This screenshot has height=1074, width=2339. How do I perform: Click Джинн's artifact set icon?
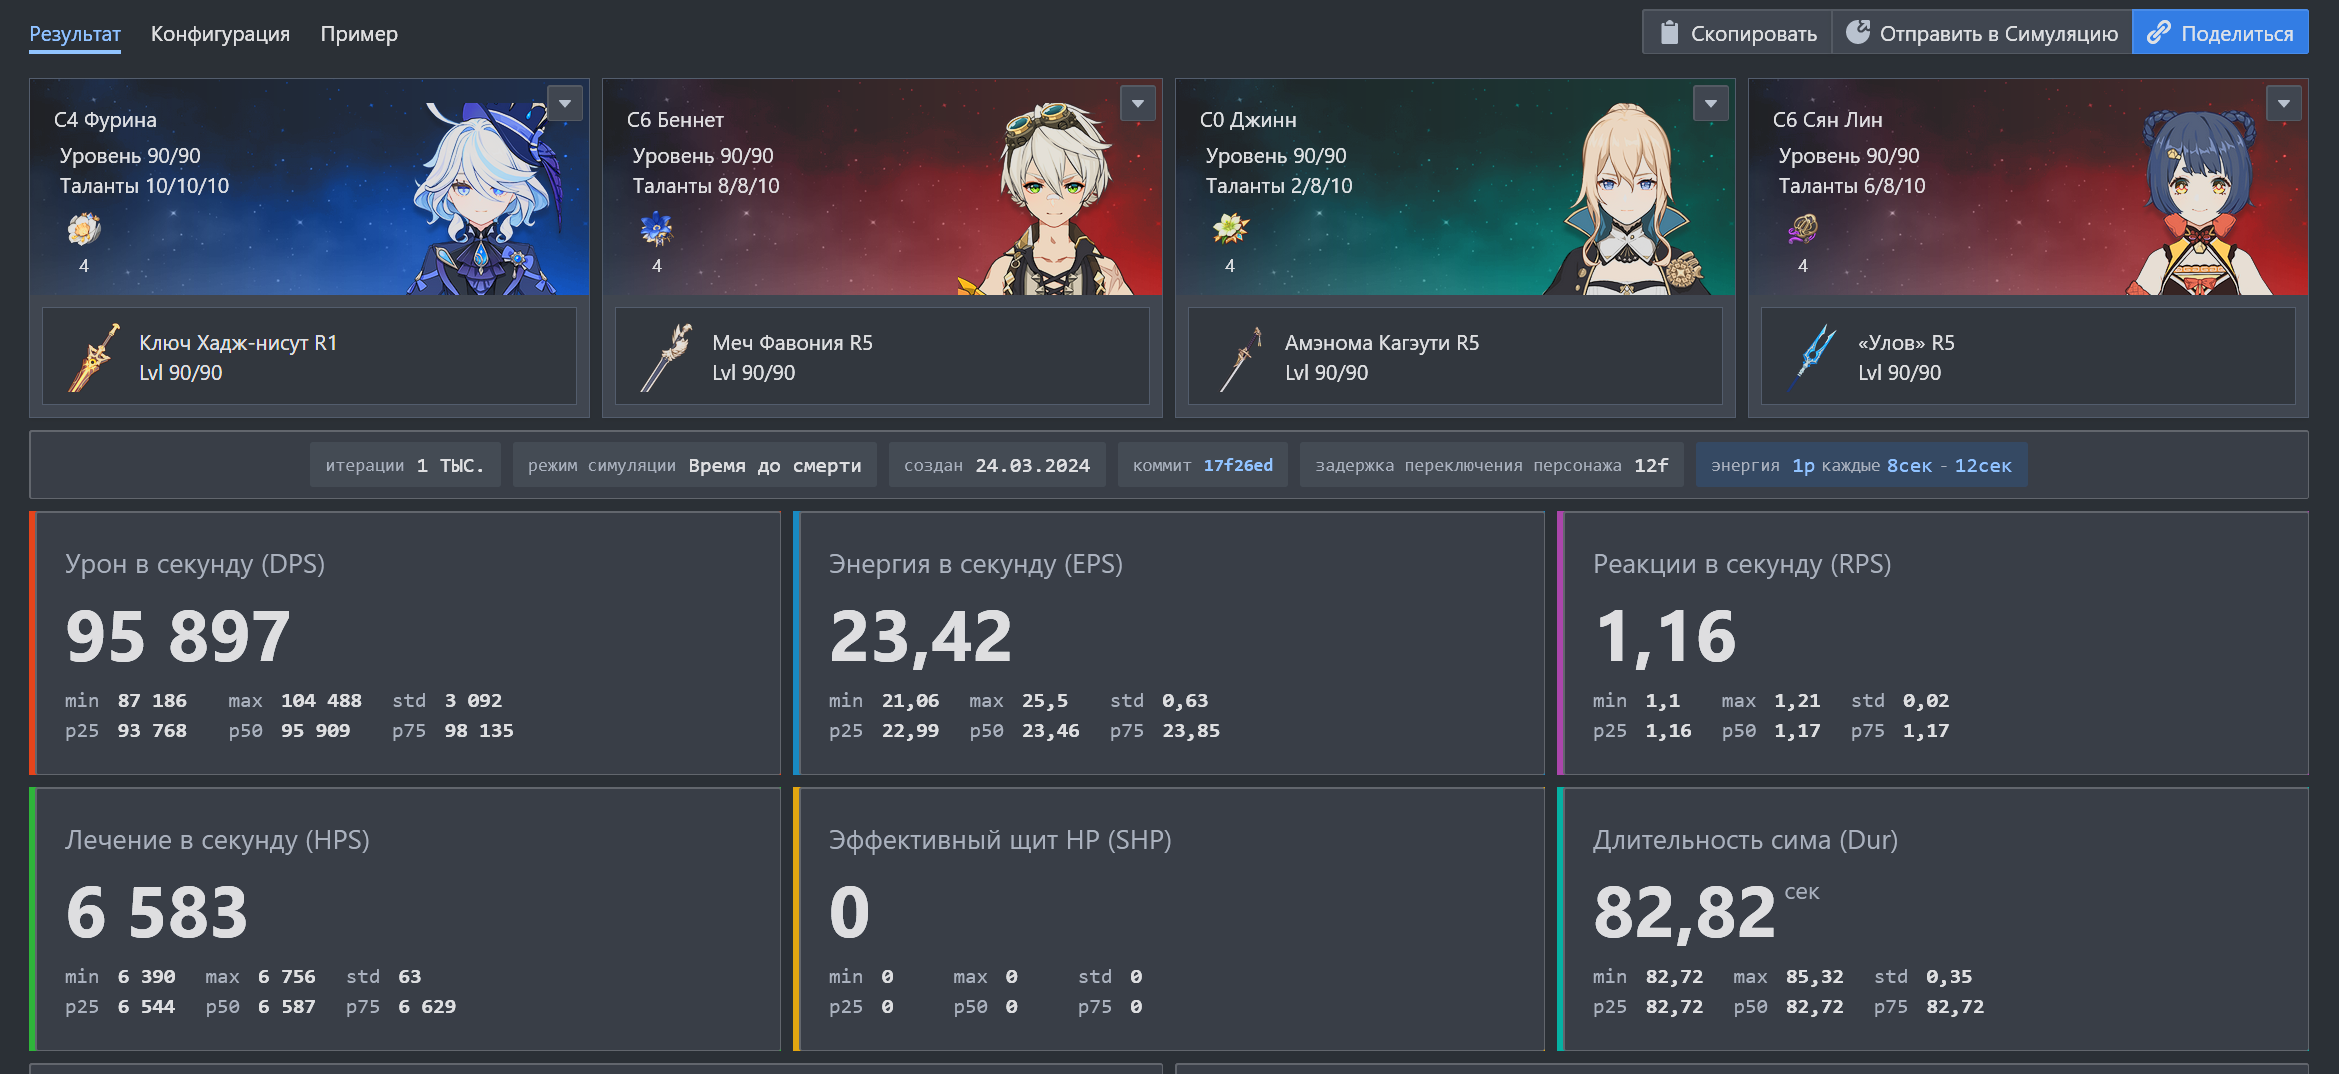point(1230,229)
